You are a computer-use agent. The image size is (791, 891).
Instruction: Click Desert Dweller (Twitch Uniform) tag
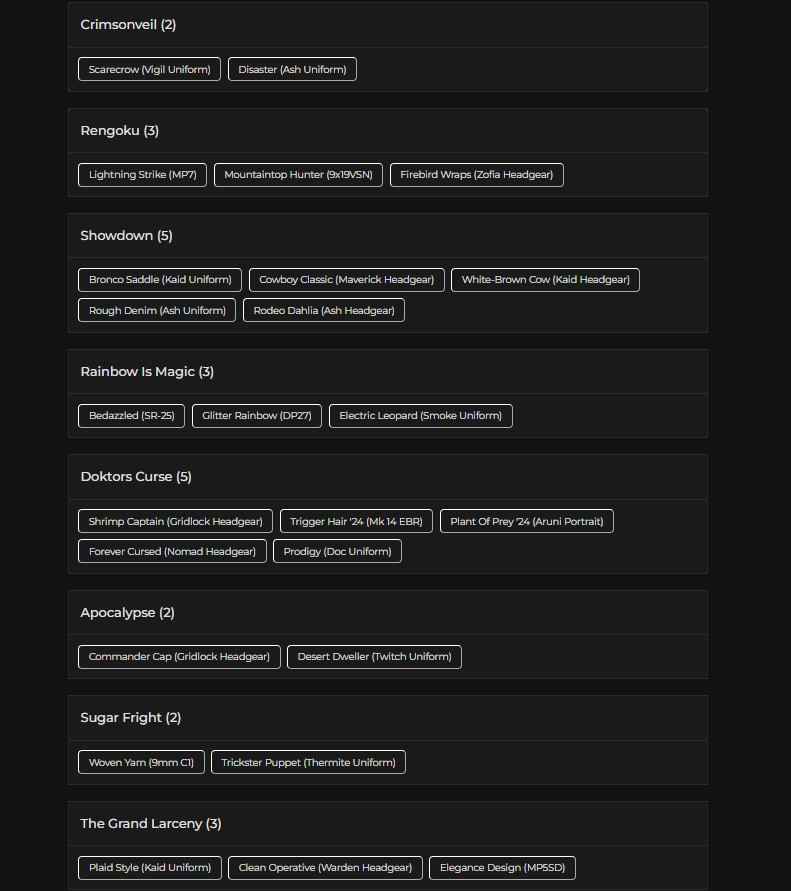(x=374, y=657)
